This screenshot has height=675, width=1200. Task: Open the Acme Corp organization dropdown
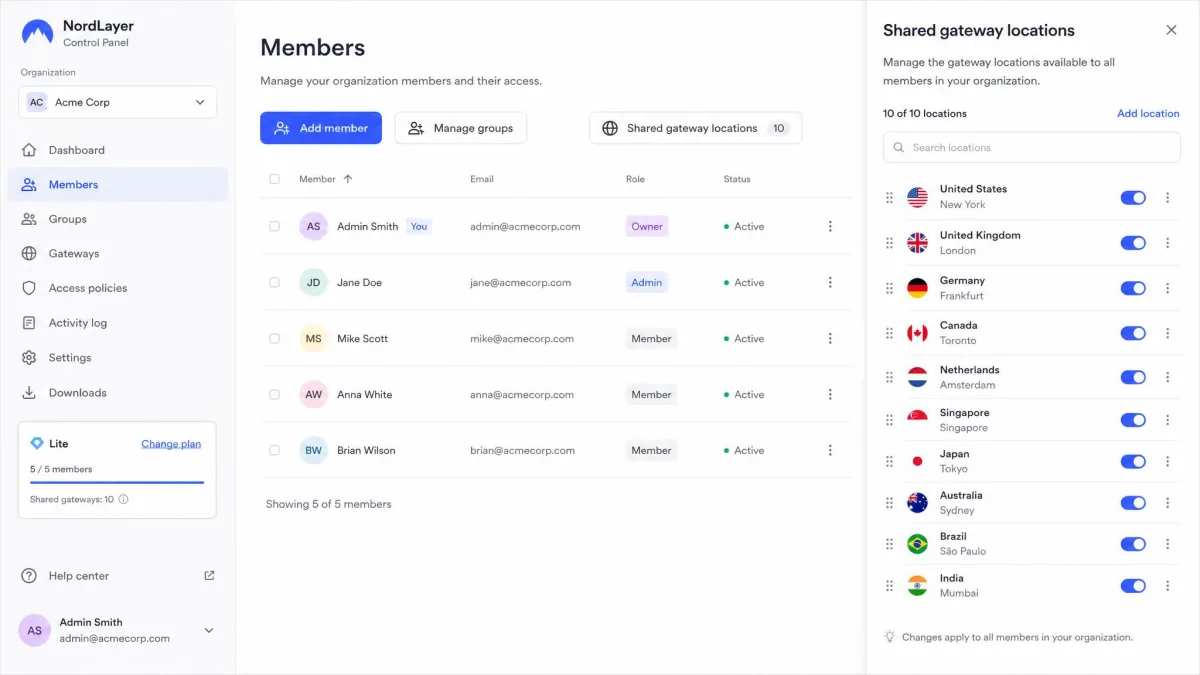pyautogui.click(x=117, y=102)
